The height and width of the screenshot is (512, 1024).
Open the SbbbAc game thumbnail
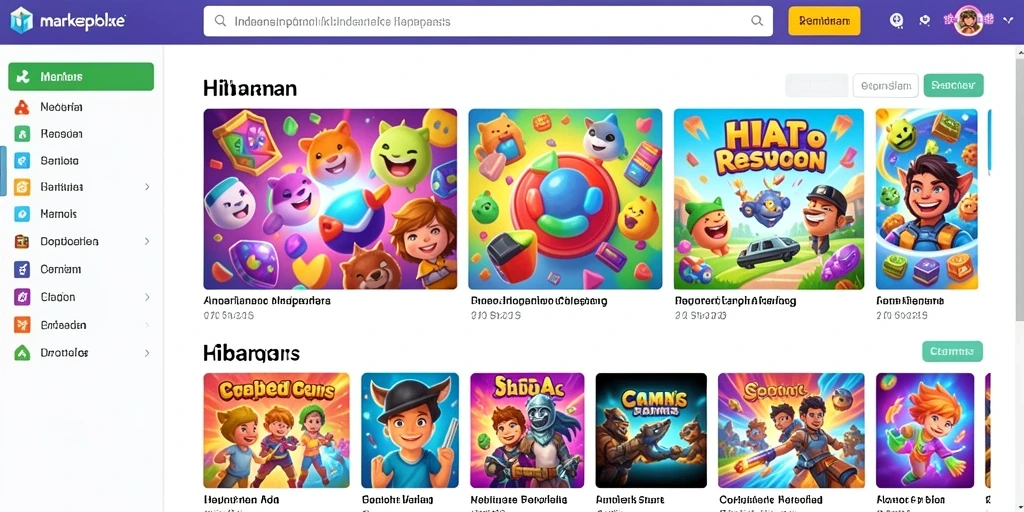pos(527,430)
